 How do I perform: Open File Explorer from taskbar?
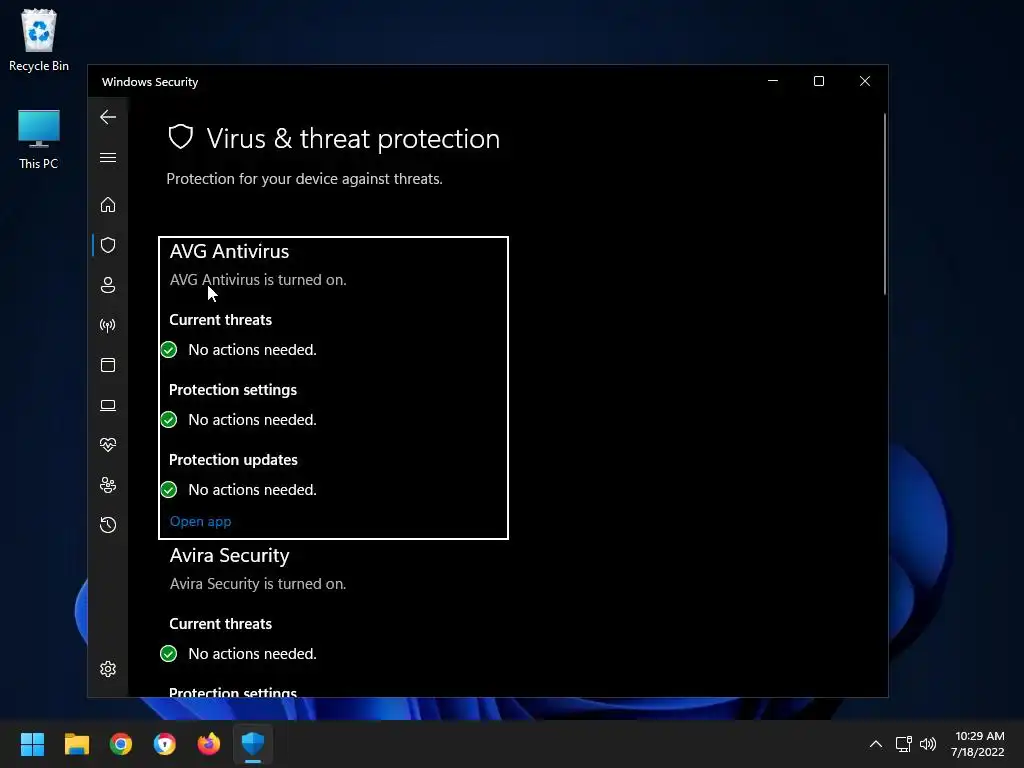76,744
